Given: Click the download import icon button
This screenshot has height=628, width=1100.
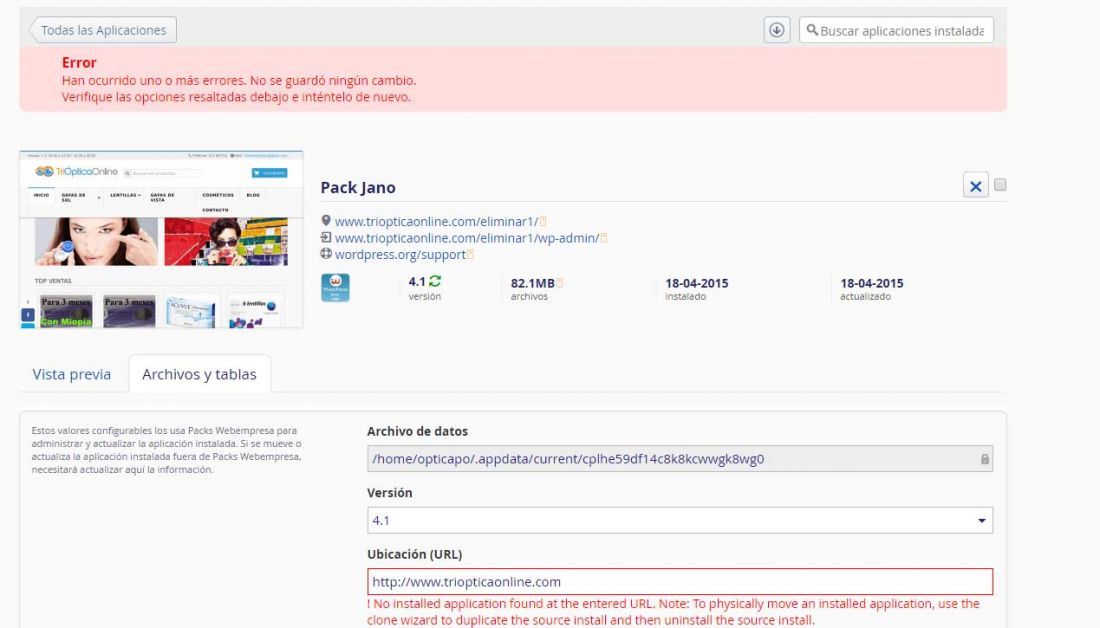Looking at the screenshot, I should (777, 30).
